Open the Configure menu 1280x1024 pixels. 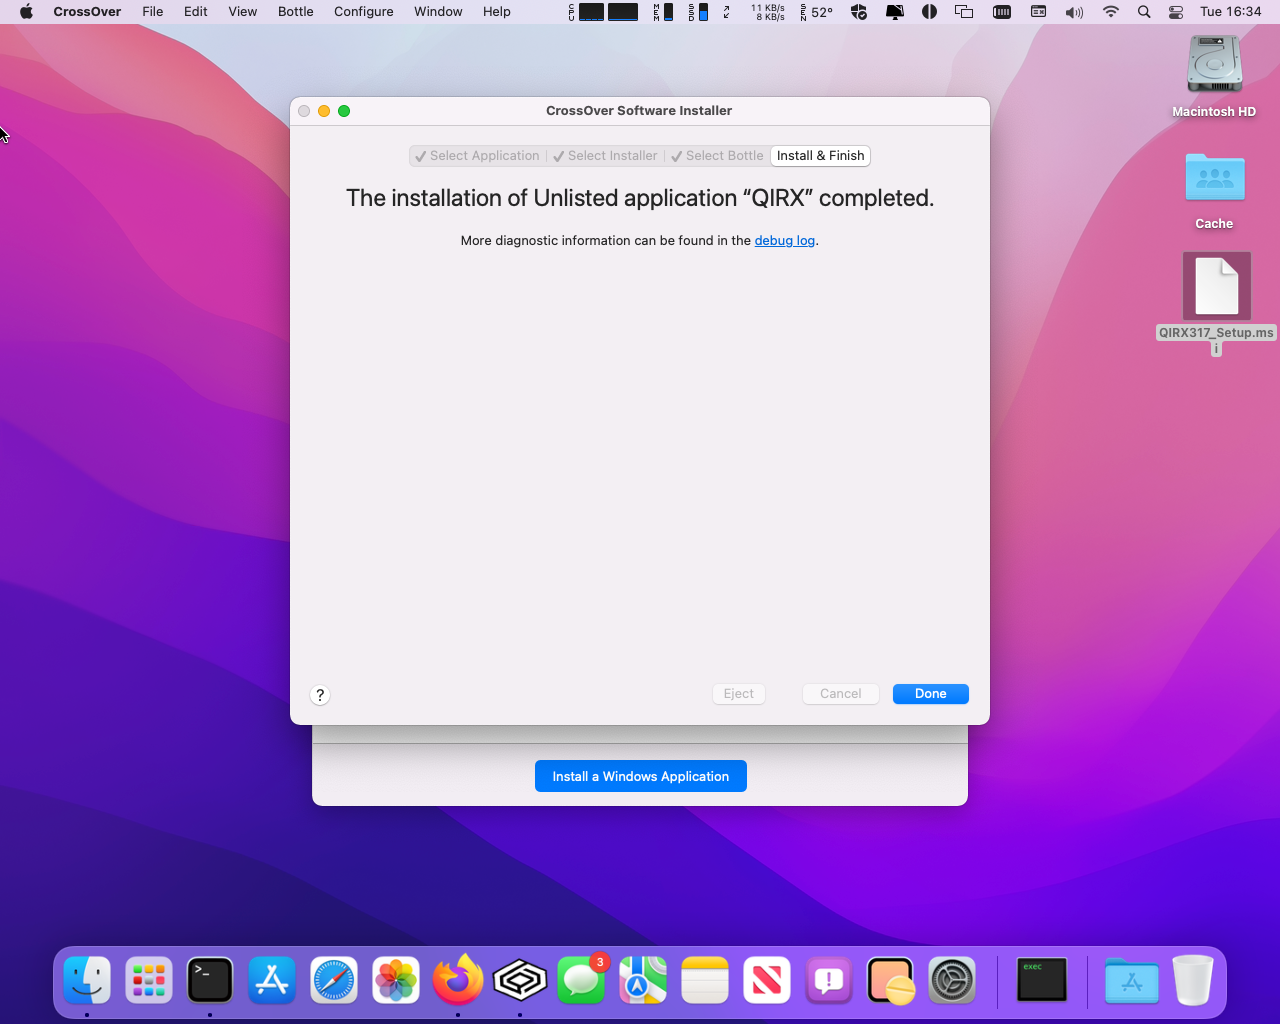tap(364, 12)
